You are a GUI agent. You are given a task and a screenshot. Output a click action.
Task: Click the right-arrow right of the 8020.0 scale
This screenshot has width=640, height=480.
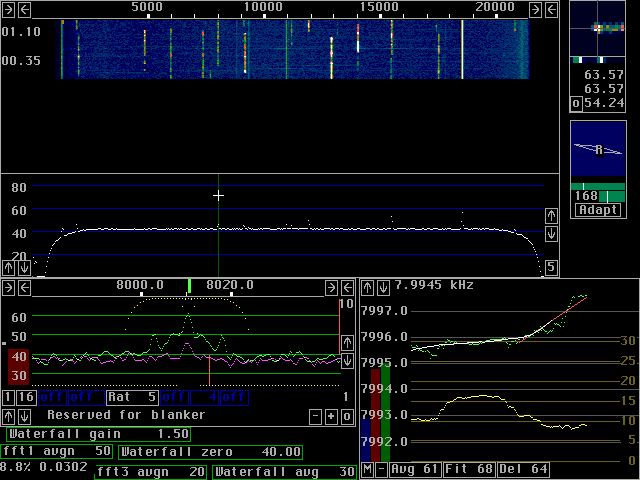(331, 288)
